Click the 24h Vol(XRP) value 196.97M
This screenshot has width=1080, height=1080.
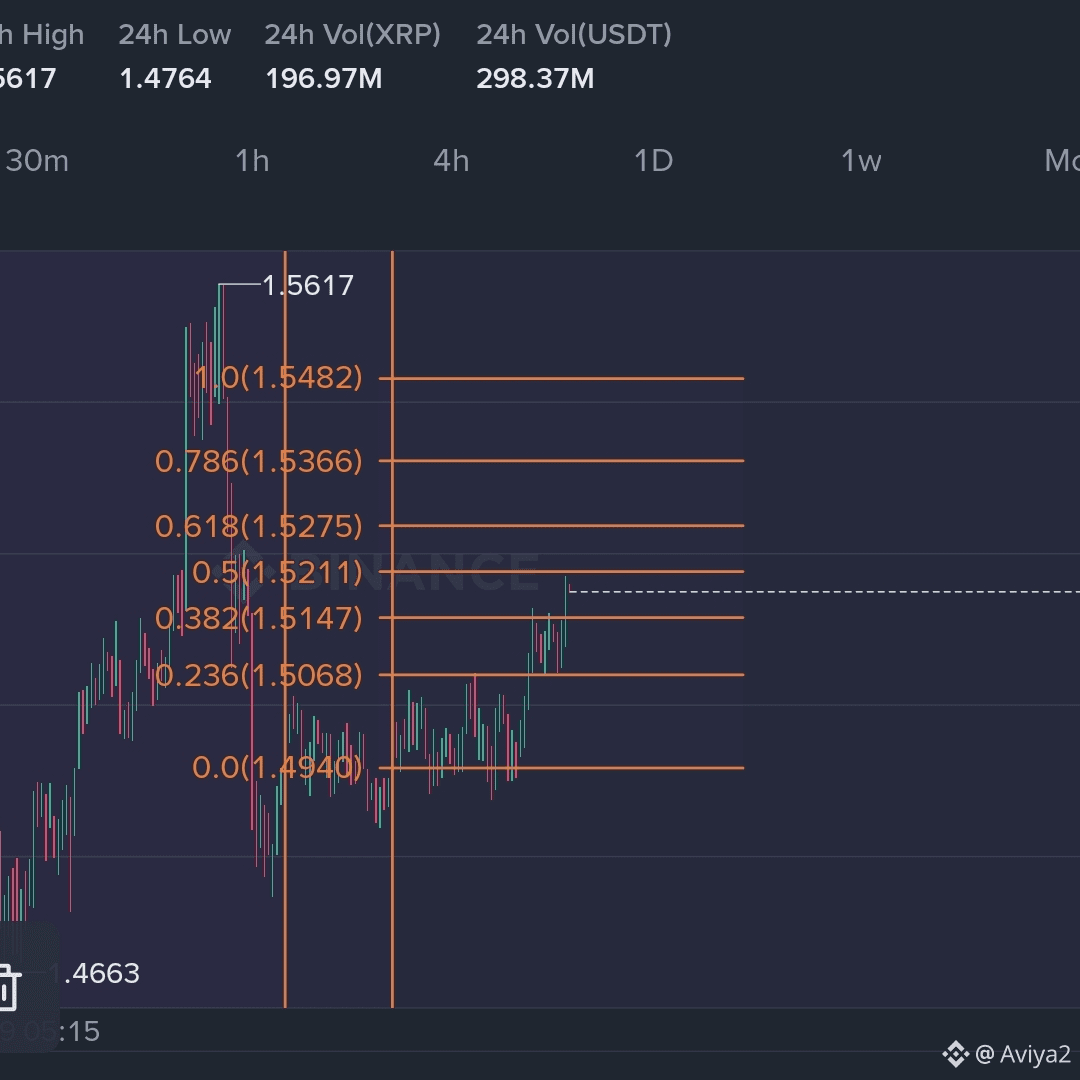(x=324, y=79)
